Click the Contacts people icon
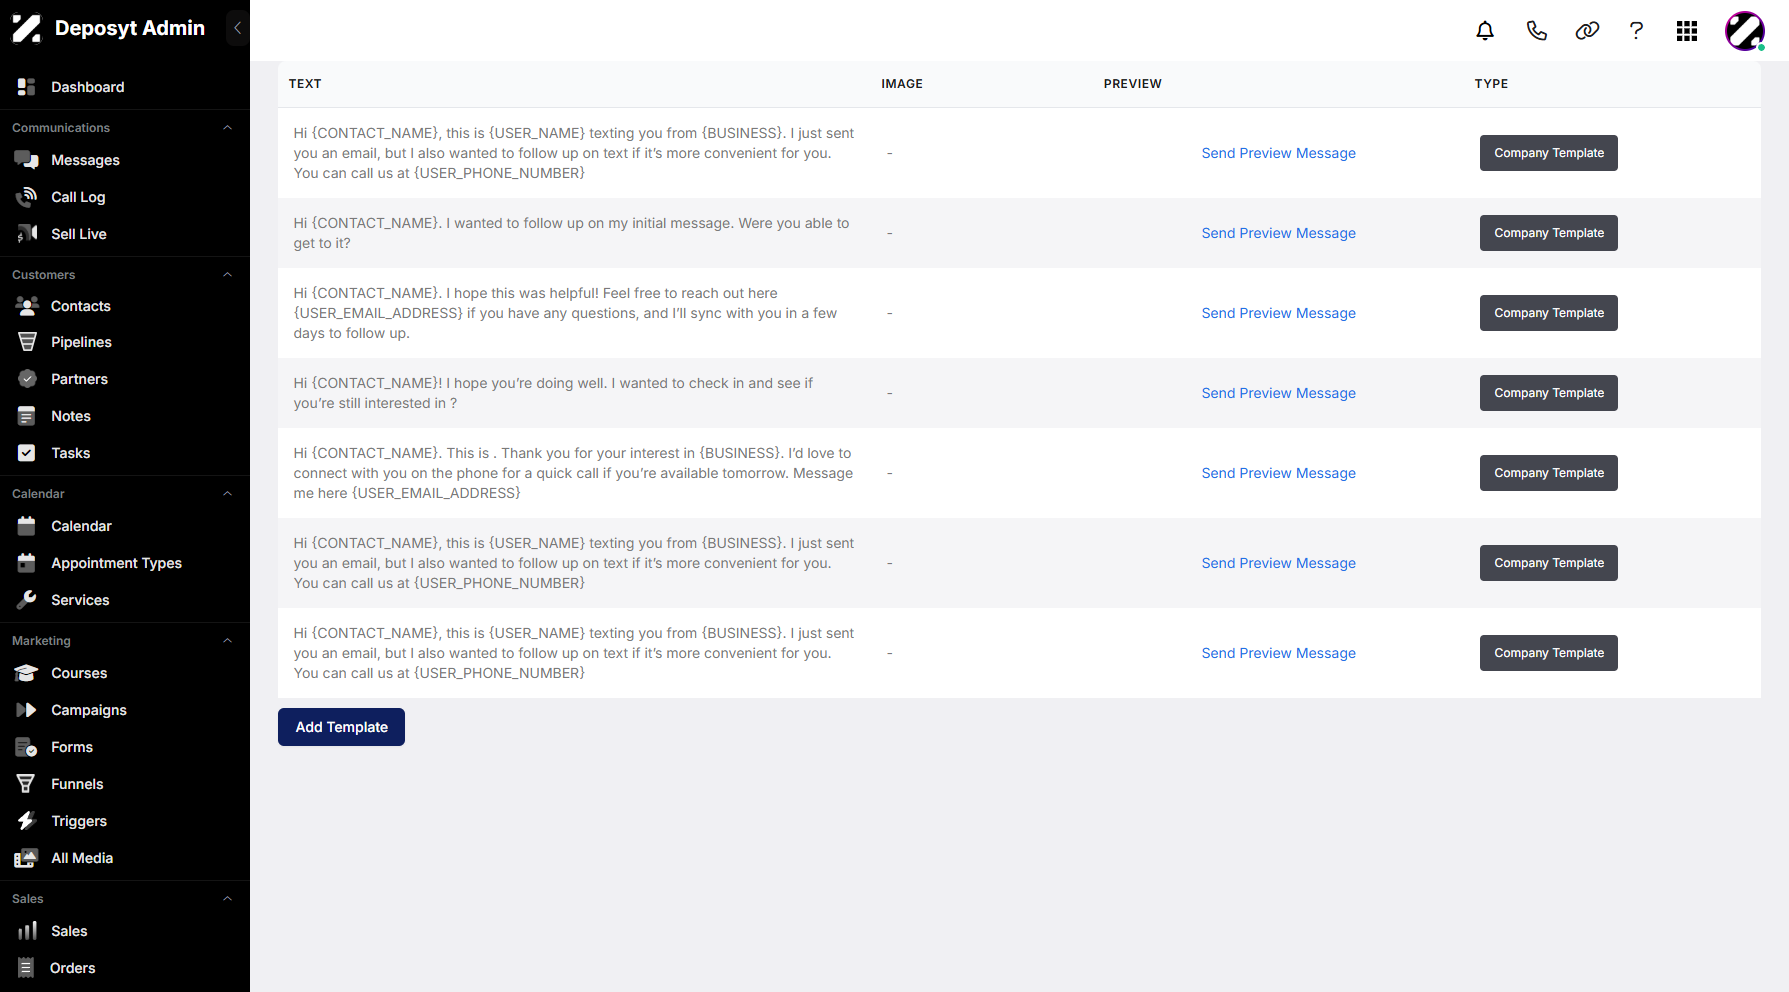The height and width of the screenshot is (992, 1789). [x=27, y=306]
